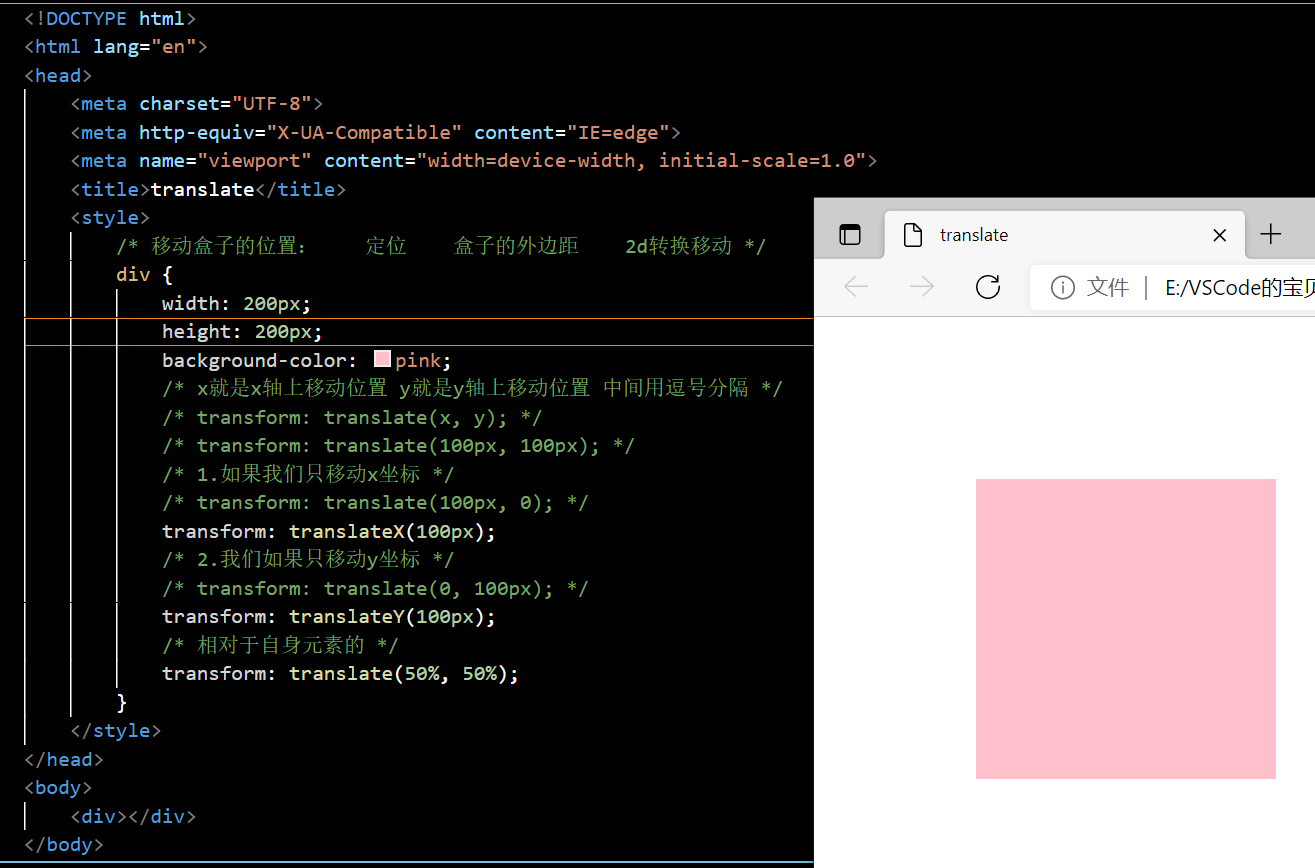Screen dimensions: 1315x868
Task: Click the vertical tabs layout icon
Action: pos(849,234)
